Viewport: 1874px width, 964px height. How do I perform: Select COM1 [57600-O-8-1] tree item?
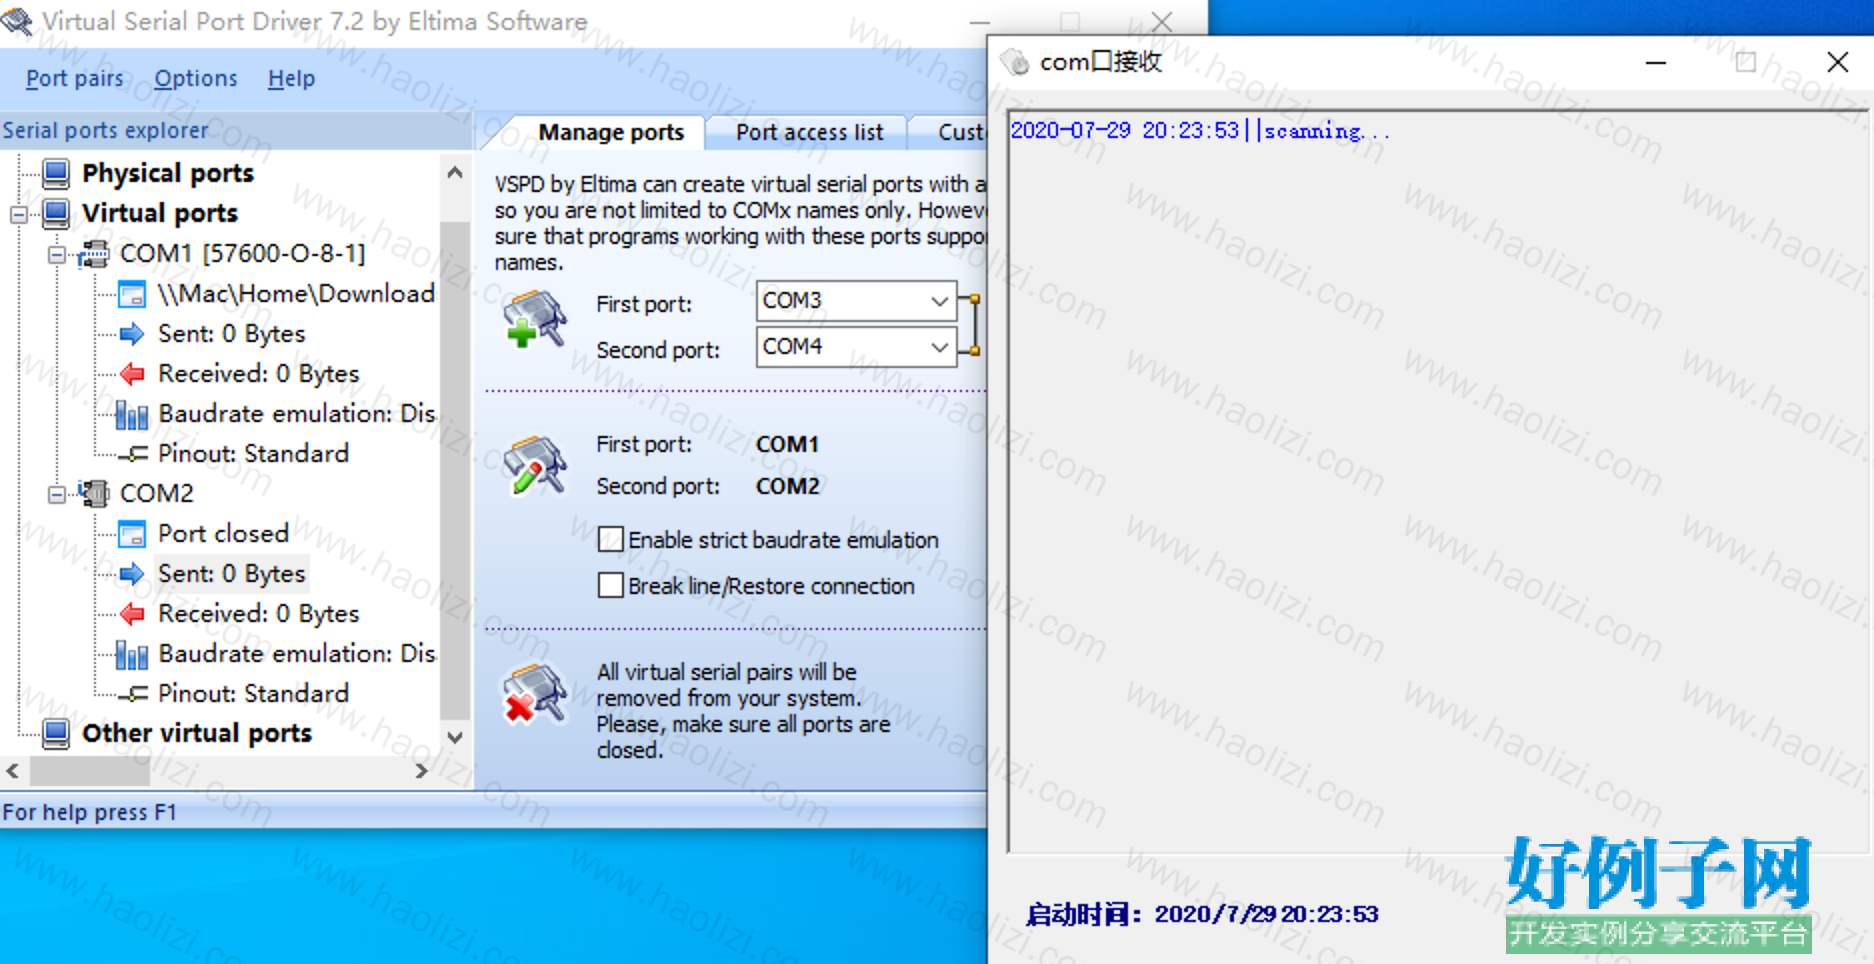pyautogui.click(x=243, y=254)
